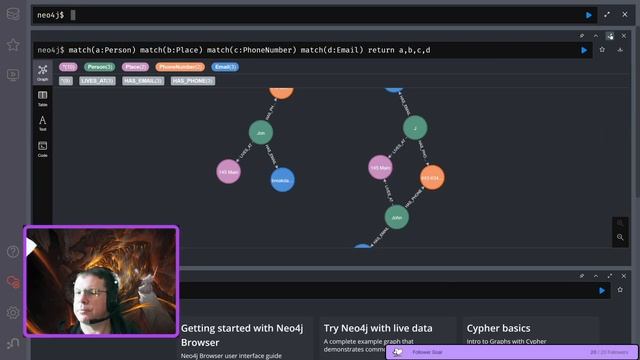Re-run the match query with its play button
This screenshot has height=360, width=640.
[x=584, y=50]
